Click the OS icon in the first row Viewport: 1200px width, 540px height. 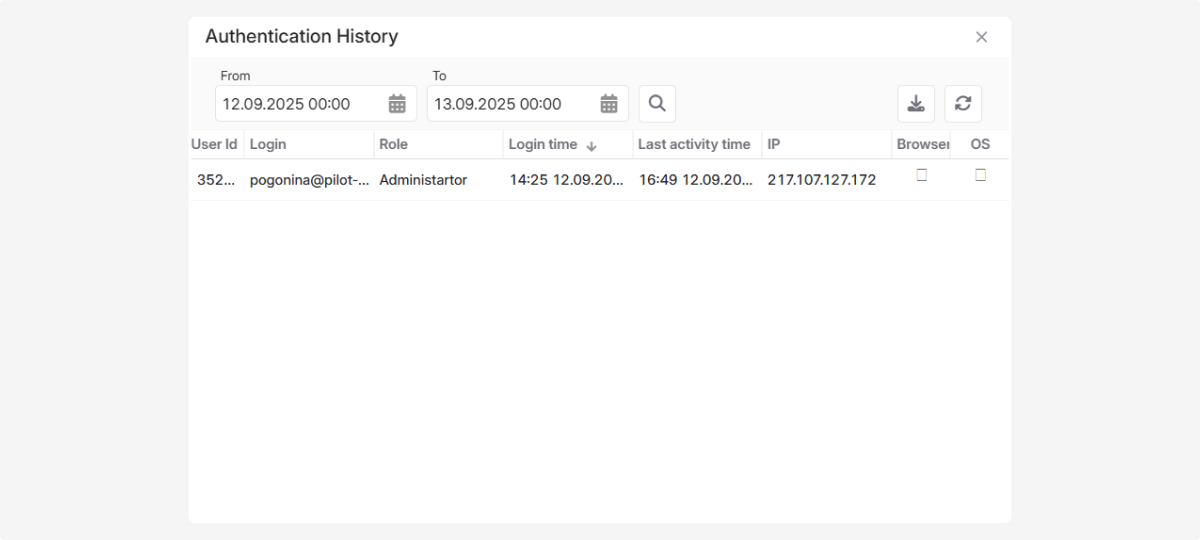980,175
